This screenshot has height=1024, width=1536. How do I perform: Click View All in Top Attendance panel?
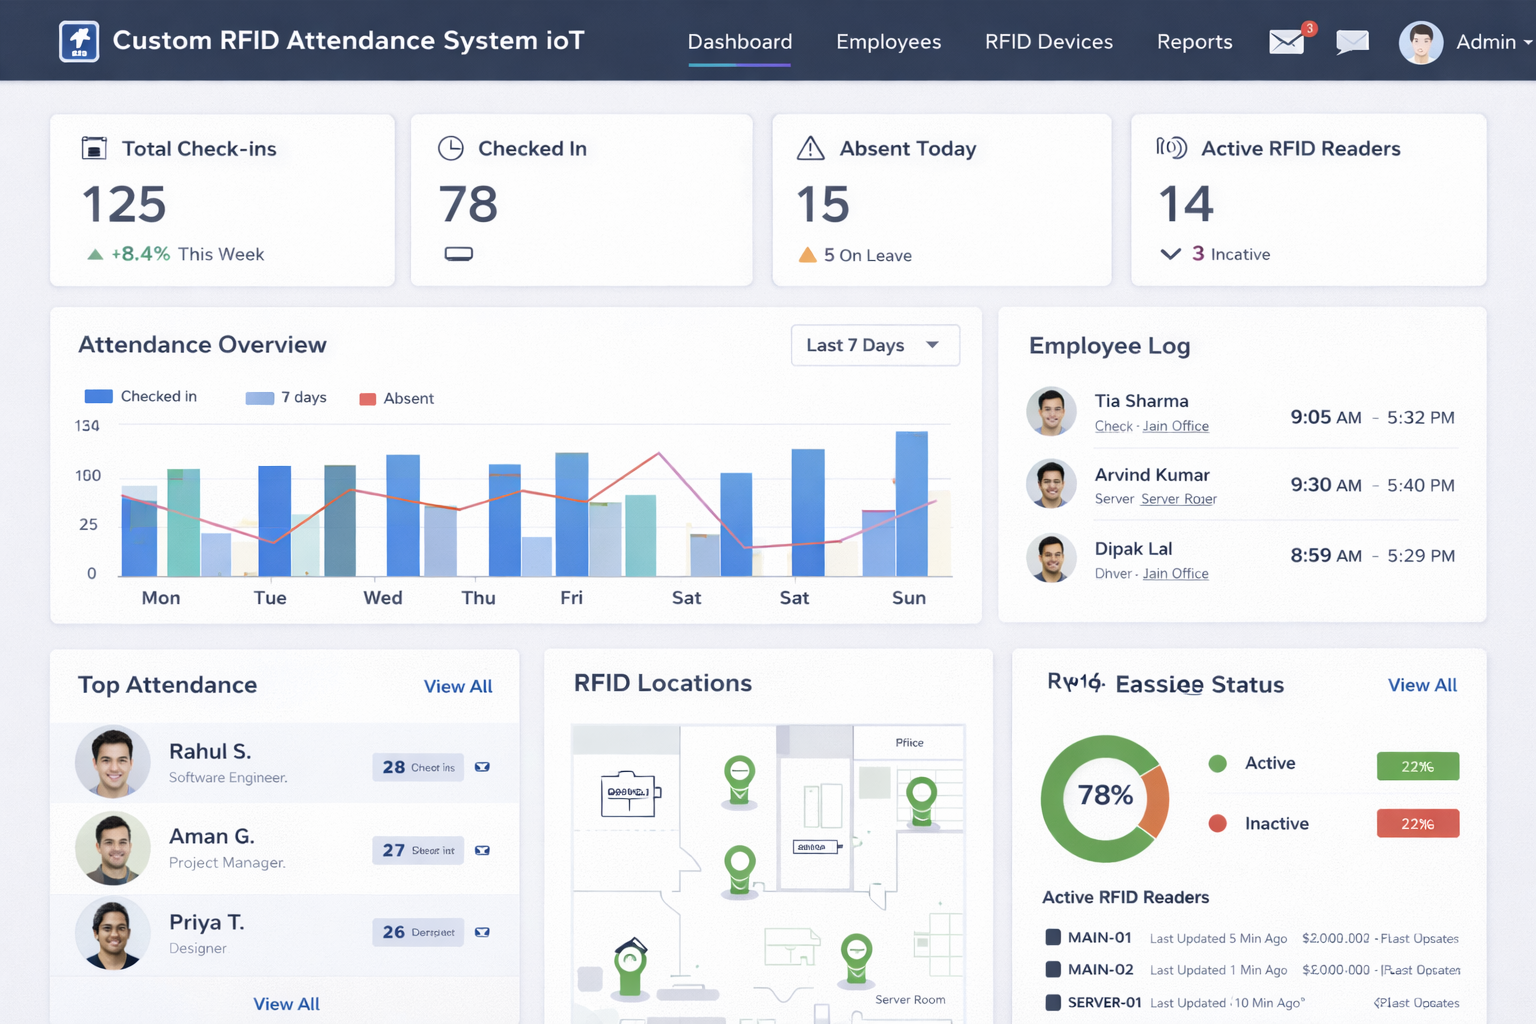click(x=458, y=686)
